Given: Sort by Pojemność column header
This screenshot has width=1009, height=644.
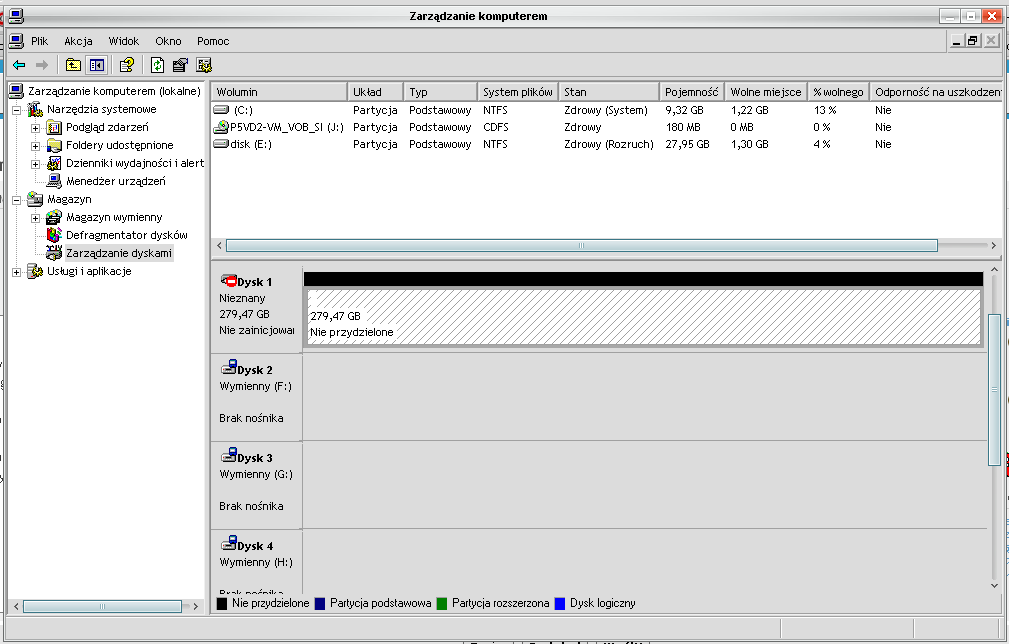Looking at the screenshot, I should [692, 92].
